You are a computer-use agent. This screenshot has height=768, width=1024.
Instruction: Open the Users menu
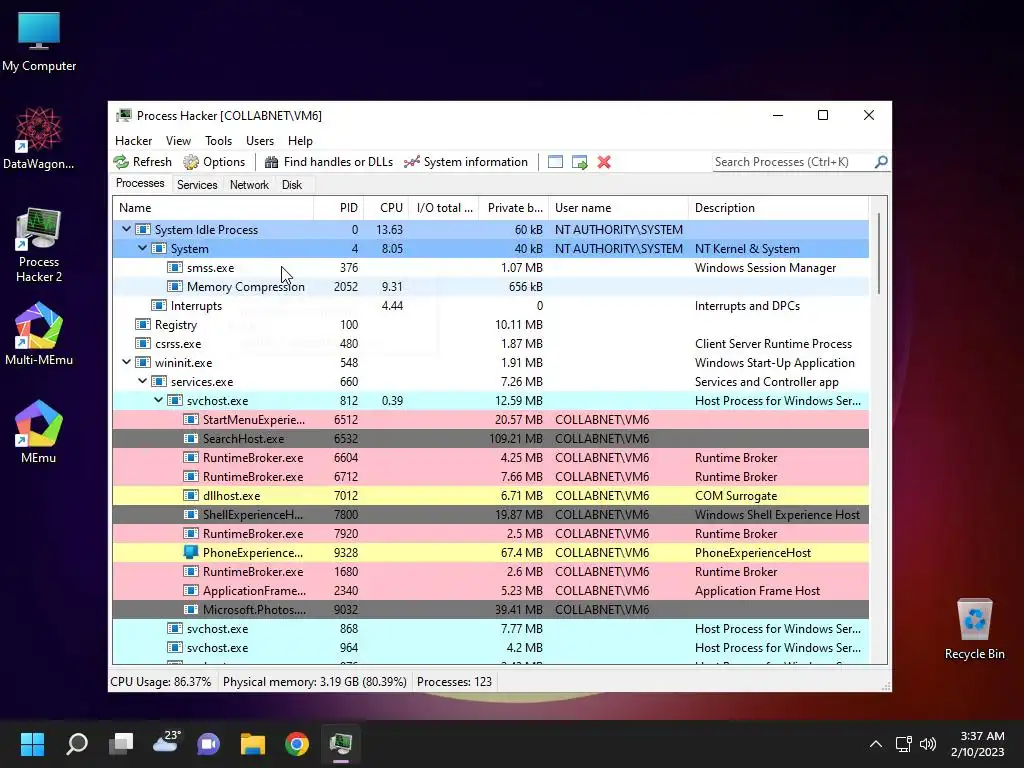[x=260, y=140]
